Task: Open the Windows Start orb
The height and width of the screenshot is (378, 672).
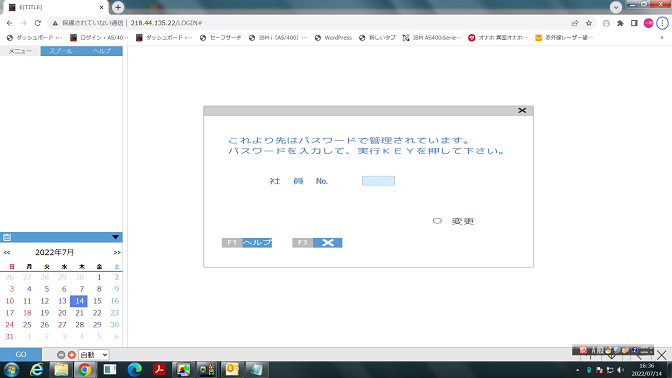Action: click(x=12, y=369)
